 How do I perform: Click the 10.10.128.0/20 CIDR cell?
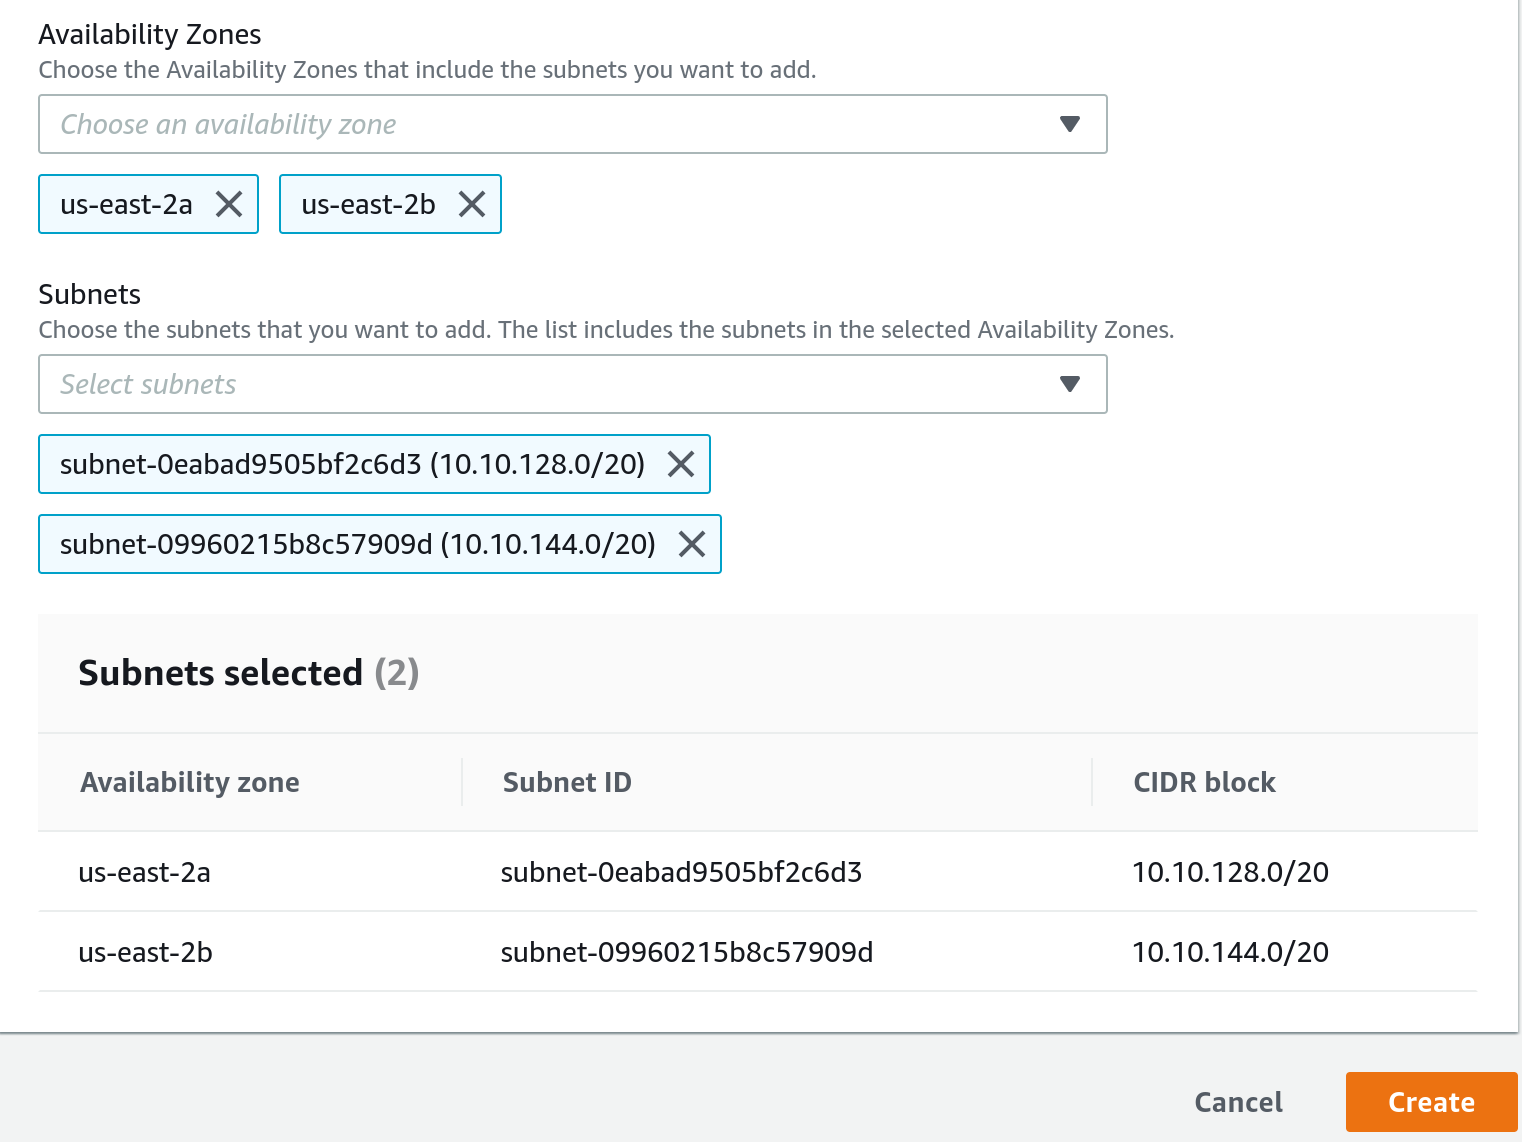pos(1230,872)
